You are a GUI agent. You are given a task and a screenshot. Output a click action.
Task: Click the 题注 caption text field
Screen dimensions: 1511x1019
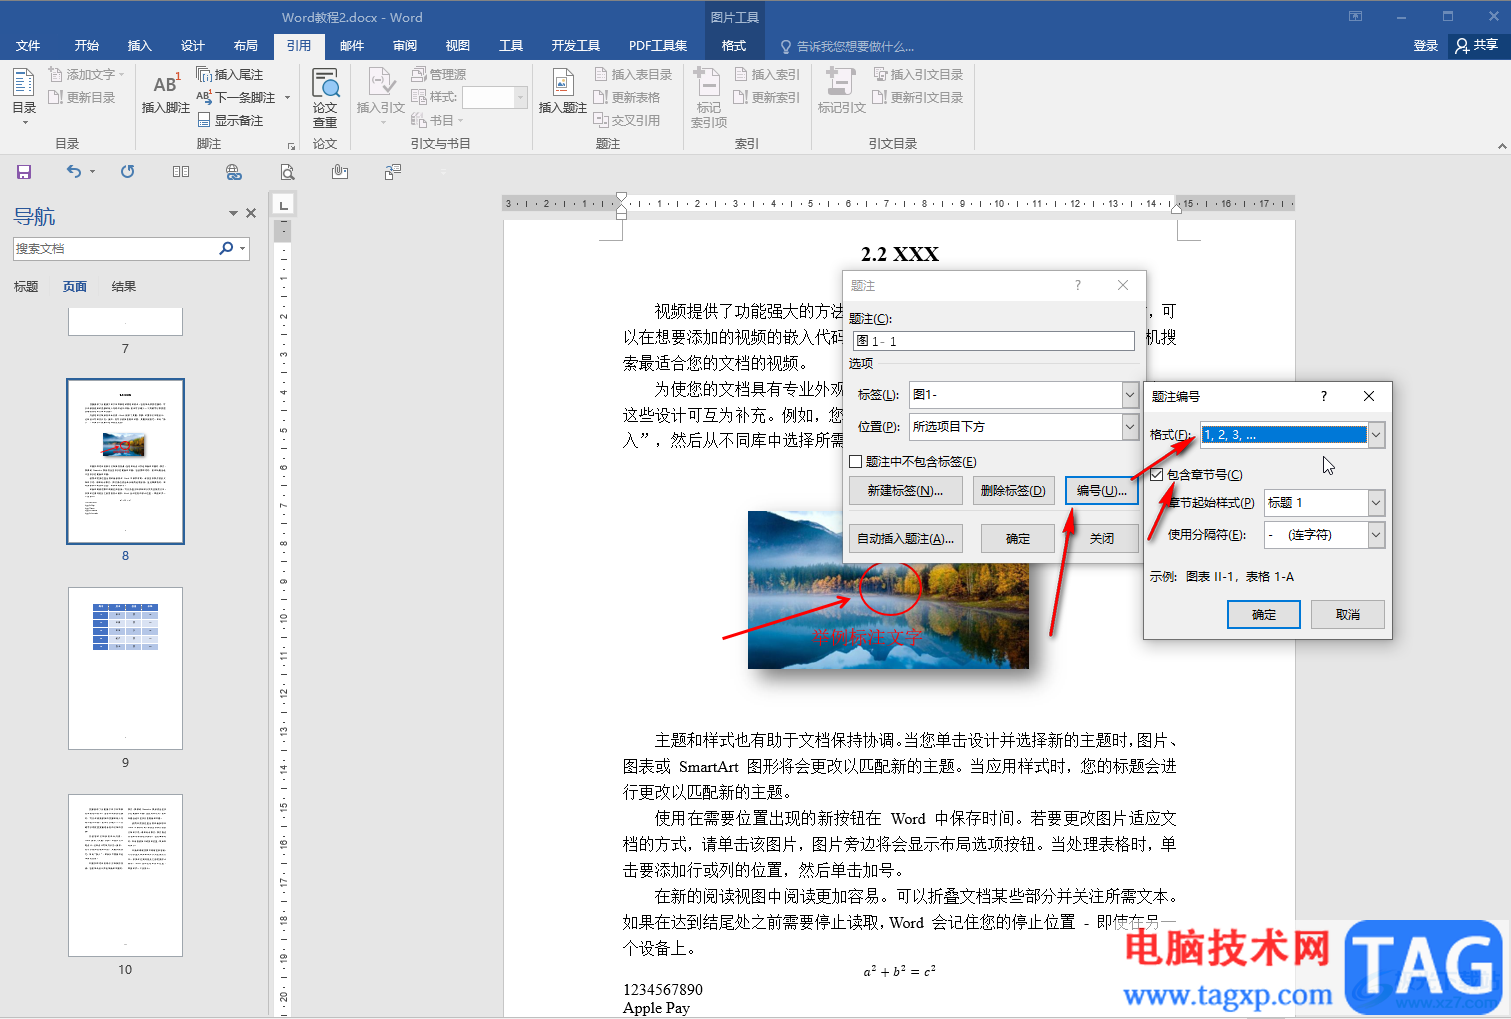[x=994, y=341]
